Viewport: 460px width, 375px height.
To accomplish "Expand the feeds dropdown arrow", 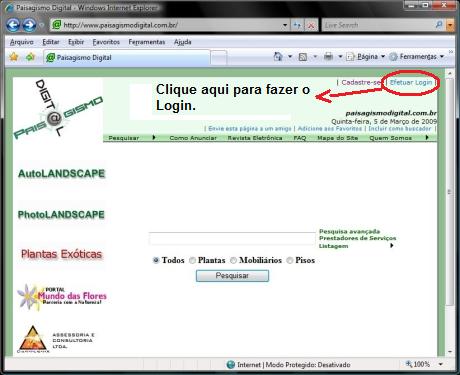I will [315, 57].
